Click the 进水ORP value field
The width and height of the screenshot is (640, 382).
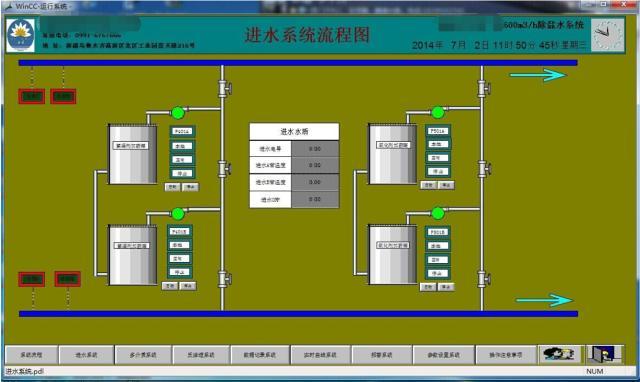click(315, 199)
